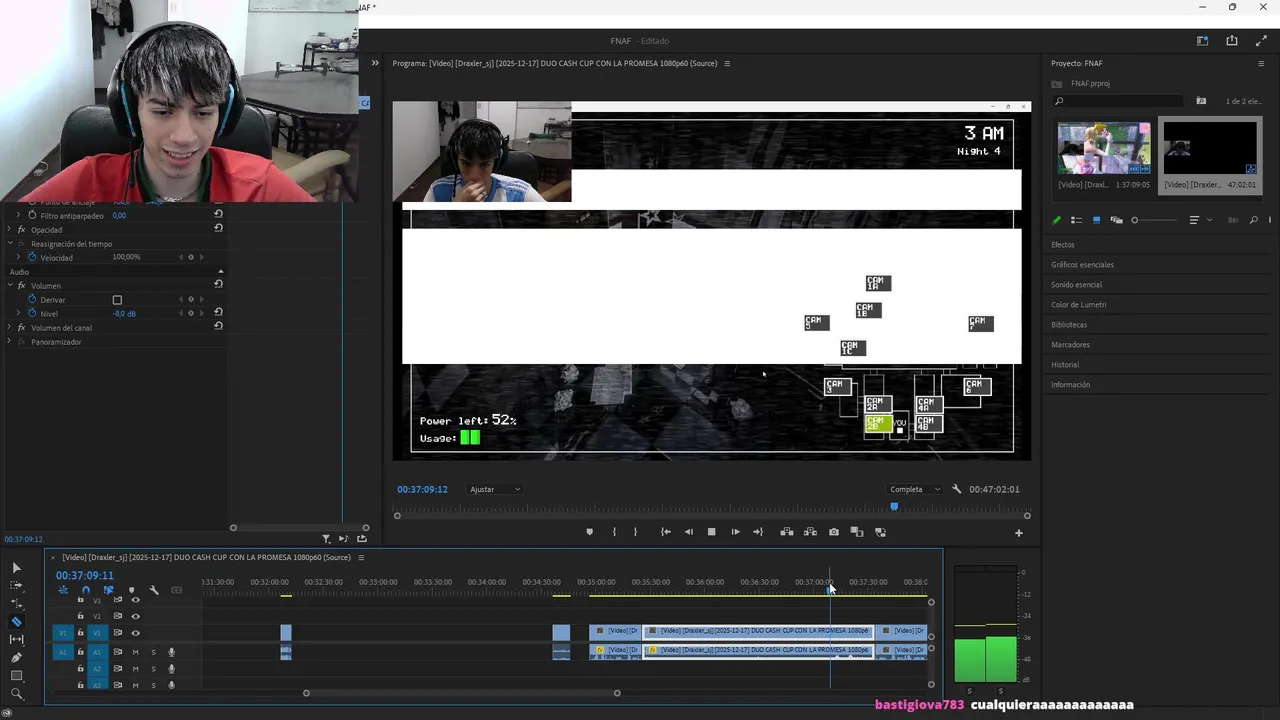Toggle closed captions track button

[x=177, y=590]
